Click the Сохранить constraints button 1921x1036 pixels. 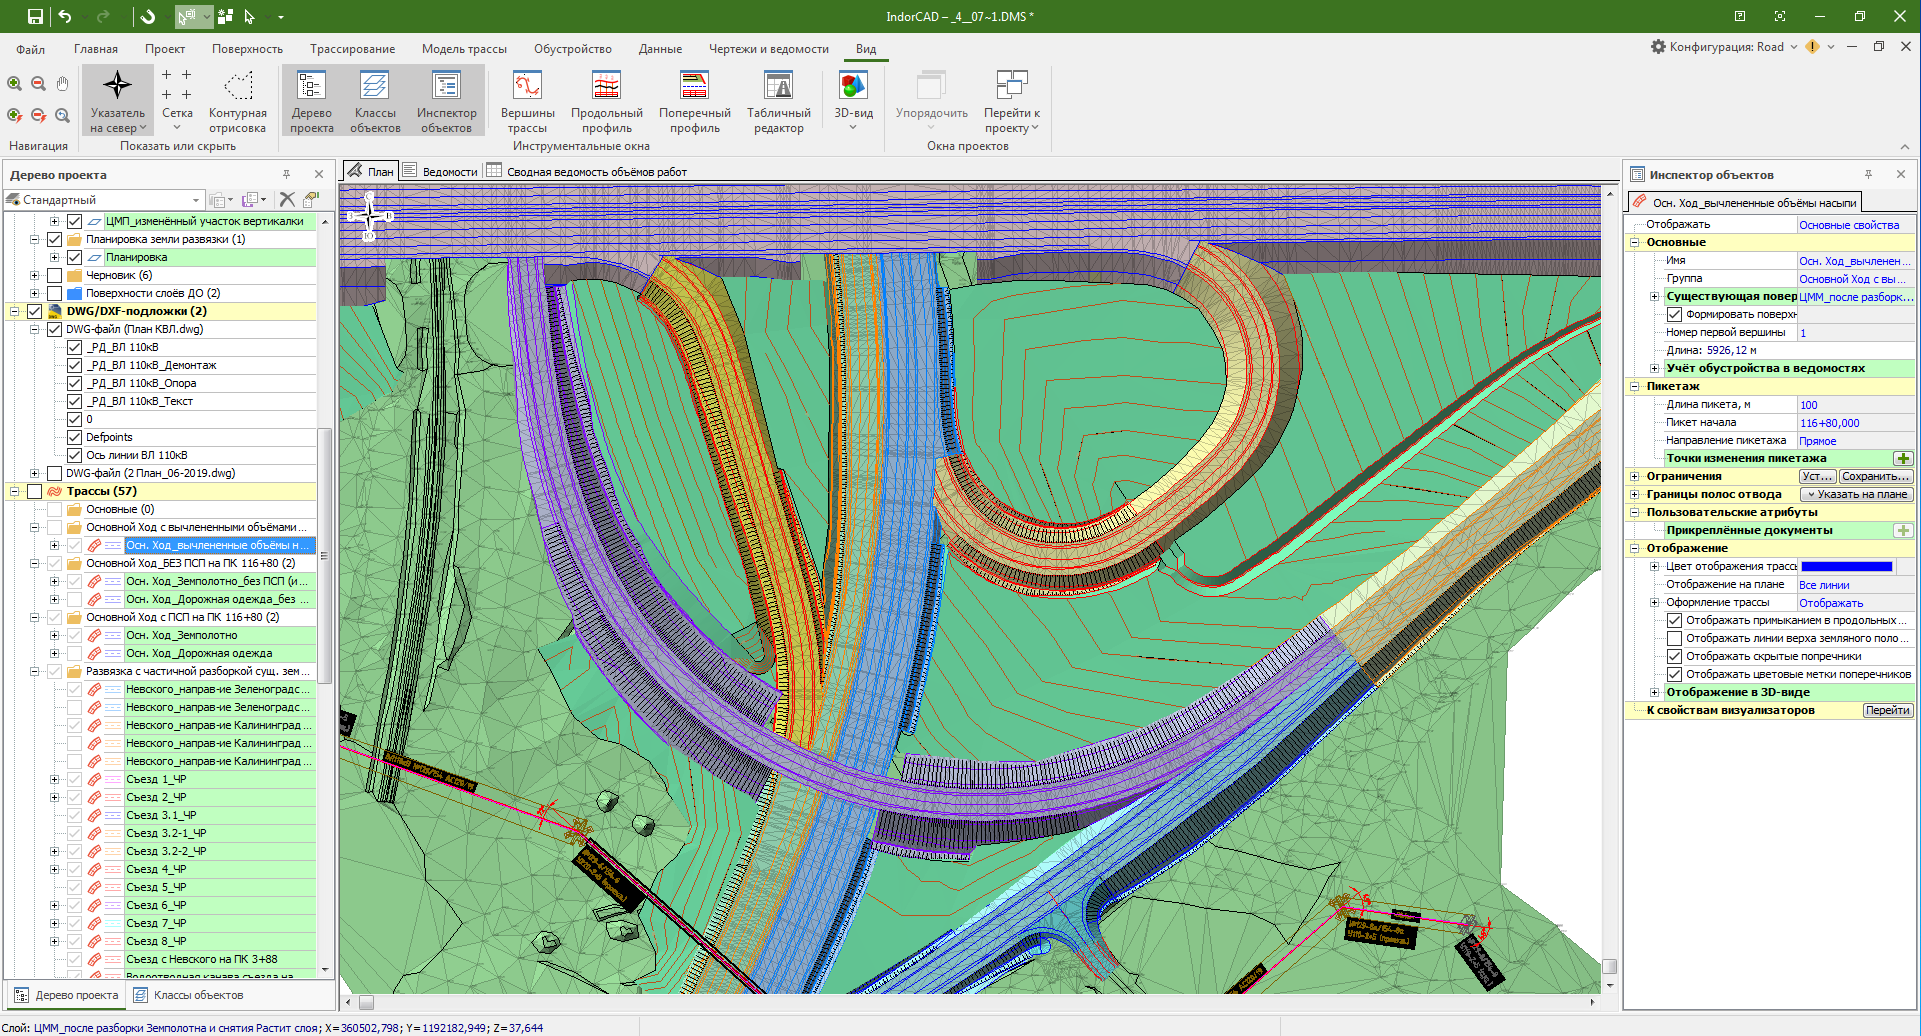pos(1875,476)
